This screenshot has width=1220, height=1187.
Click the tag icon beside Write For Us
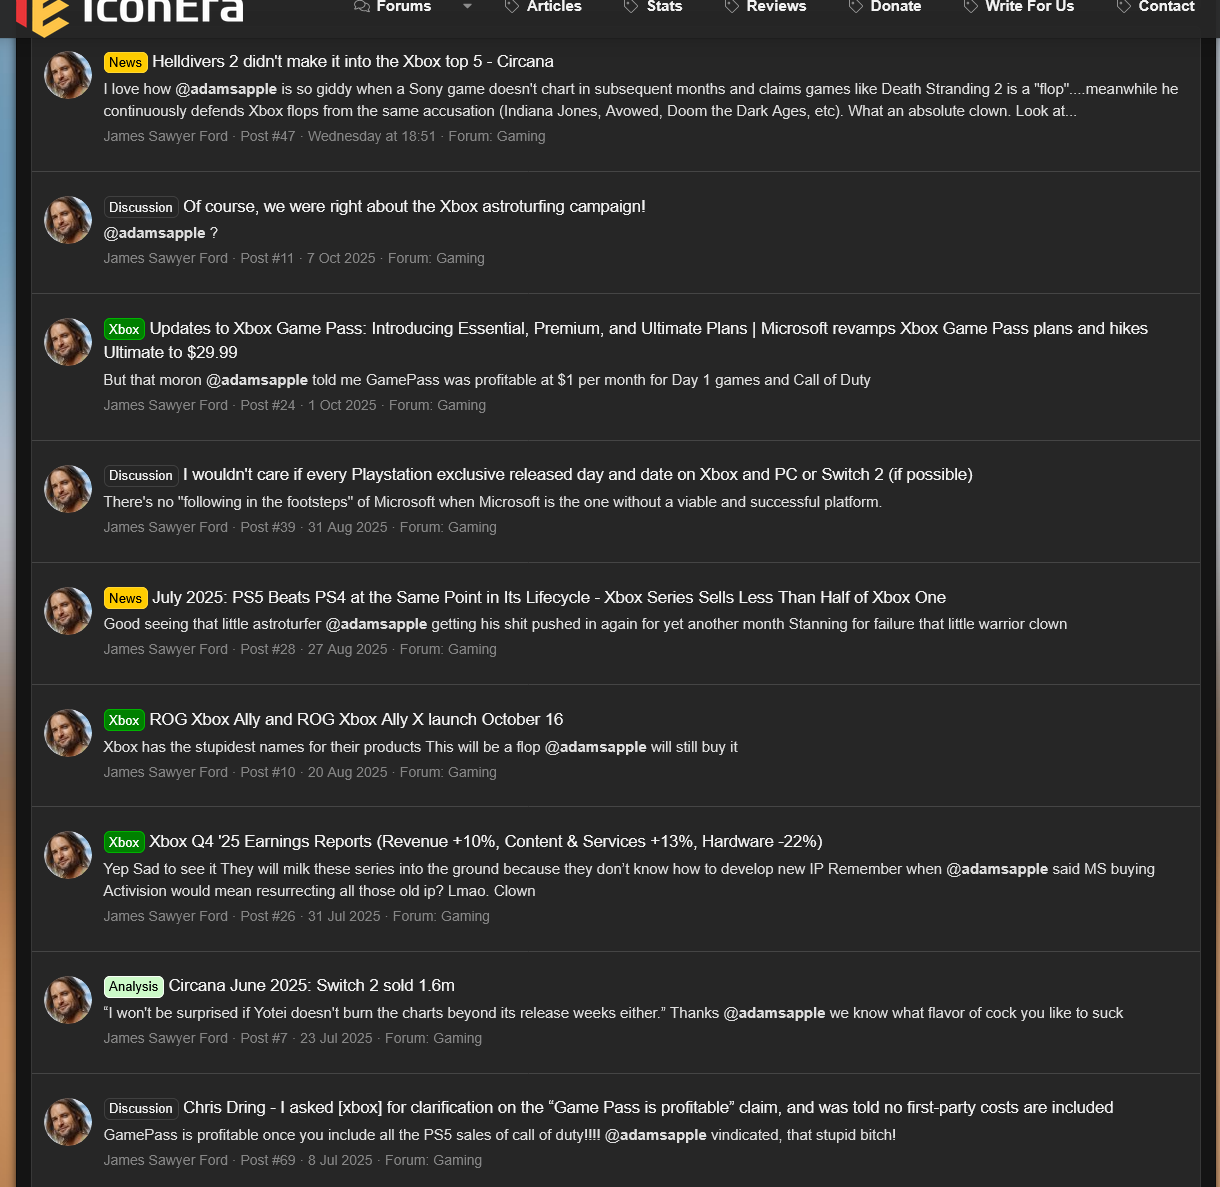(971, 7)
